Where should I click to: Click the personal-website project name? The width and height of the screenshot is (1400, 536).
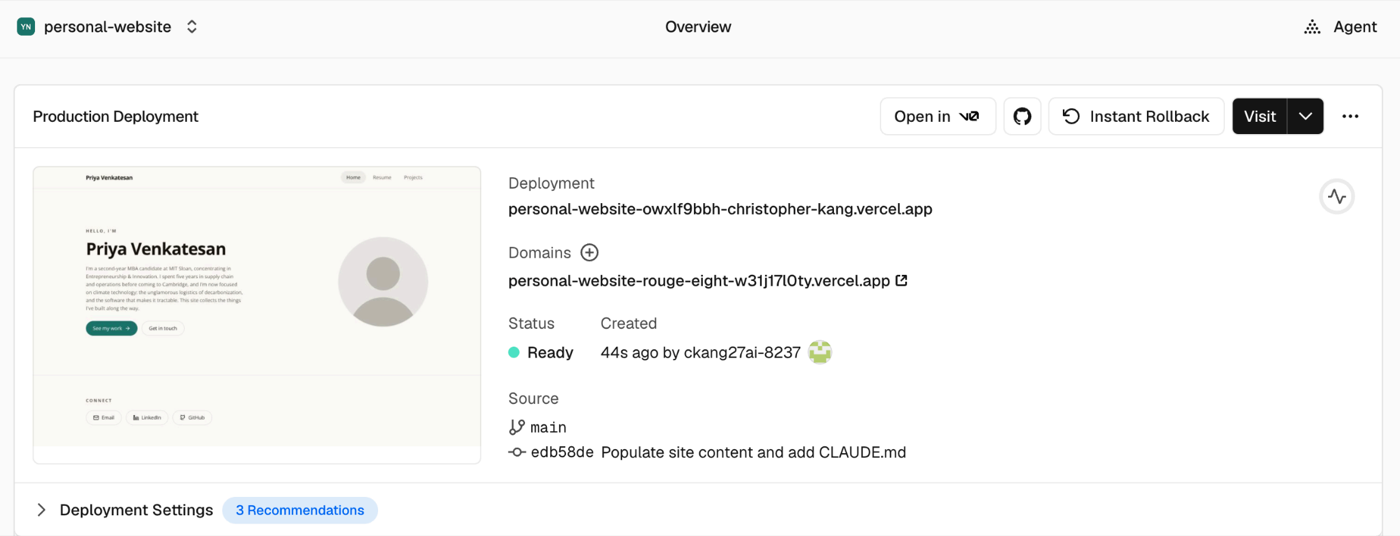(x=108, y=27)
